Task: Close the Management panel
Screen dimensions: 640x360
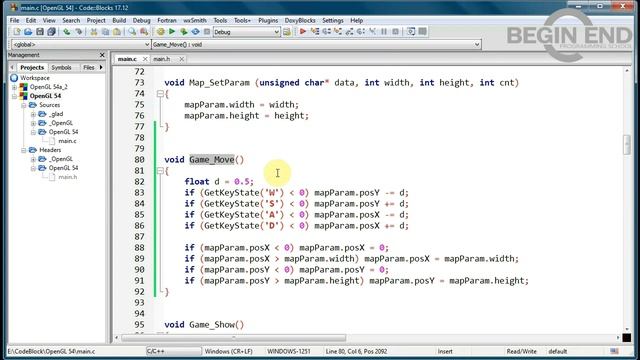Action: coord(102,55)
